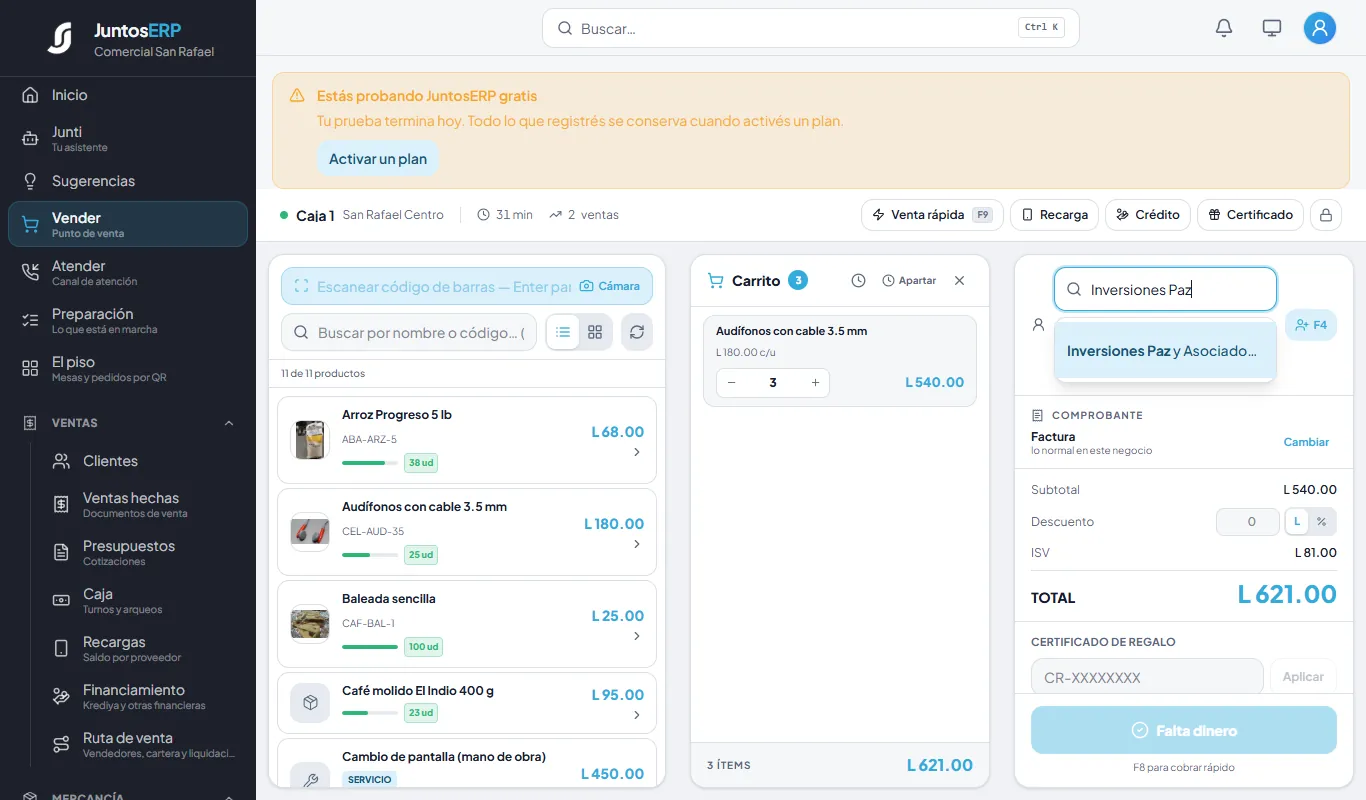Expand the MERCANCÍA sidebar section

click(229, 797)
